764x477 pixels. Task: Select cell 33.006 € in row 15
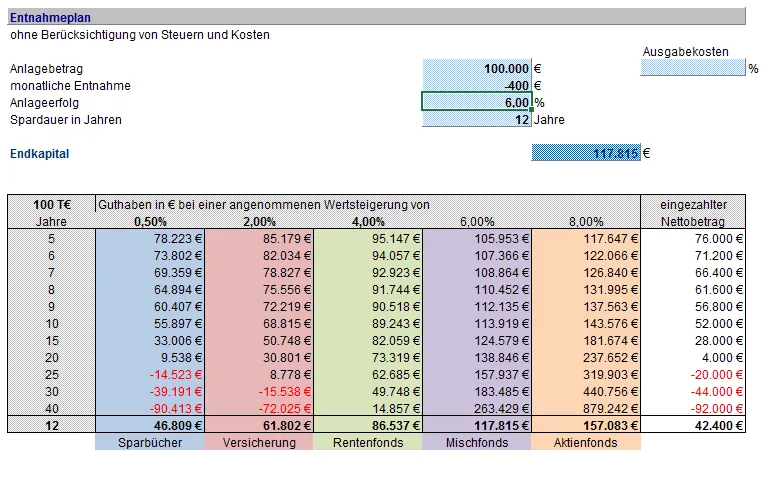pos(150,341)
